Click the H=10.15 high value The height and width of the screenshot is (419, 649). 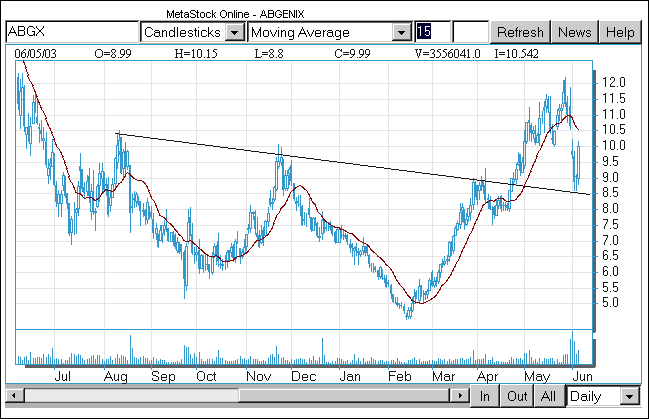click(x=196, y=54)
